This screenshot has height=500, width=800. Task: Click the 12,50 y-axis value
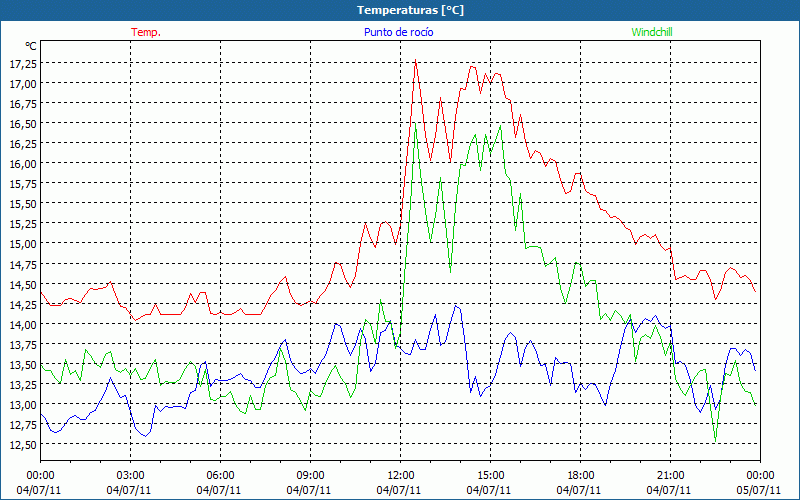tap(23, 444)
